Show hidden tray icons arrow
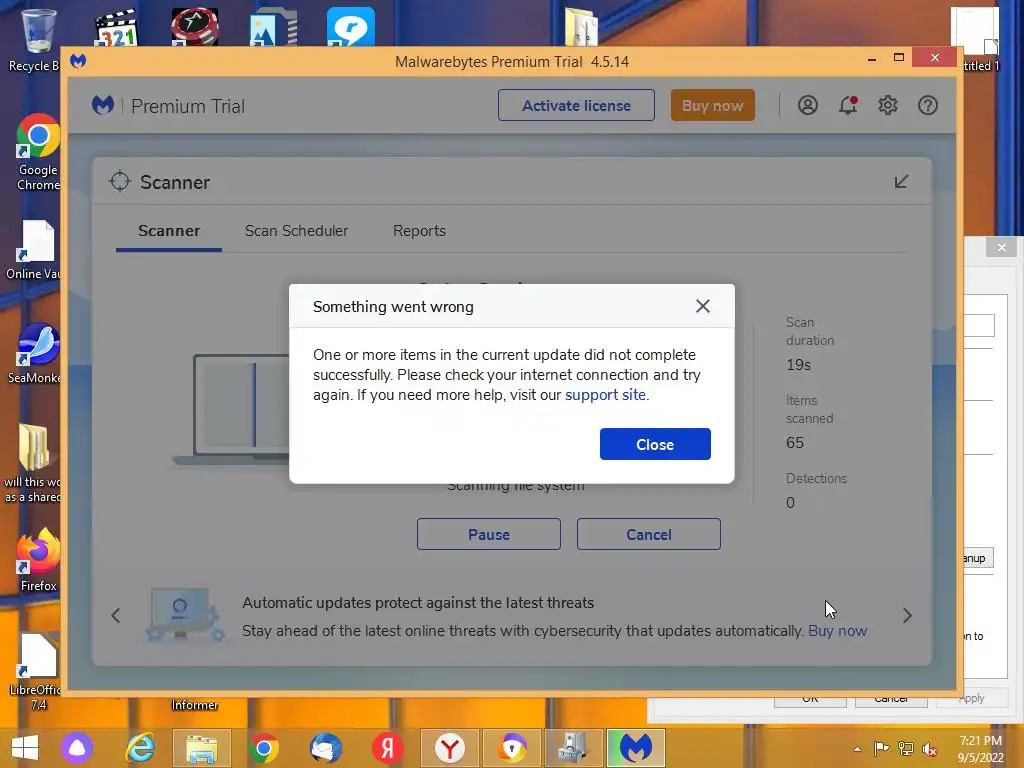The image size is (1024, 768). tap(857, 748)
